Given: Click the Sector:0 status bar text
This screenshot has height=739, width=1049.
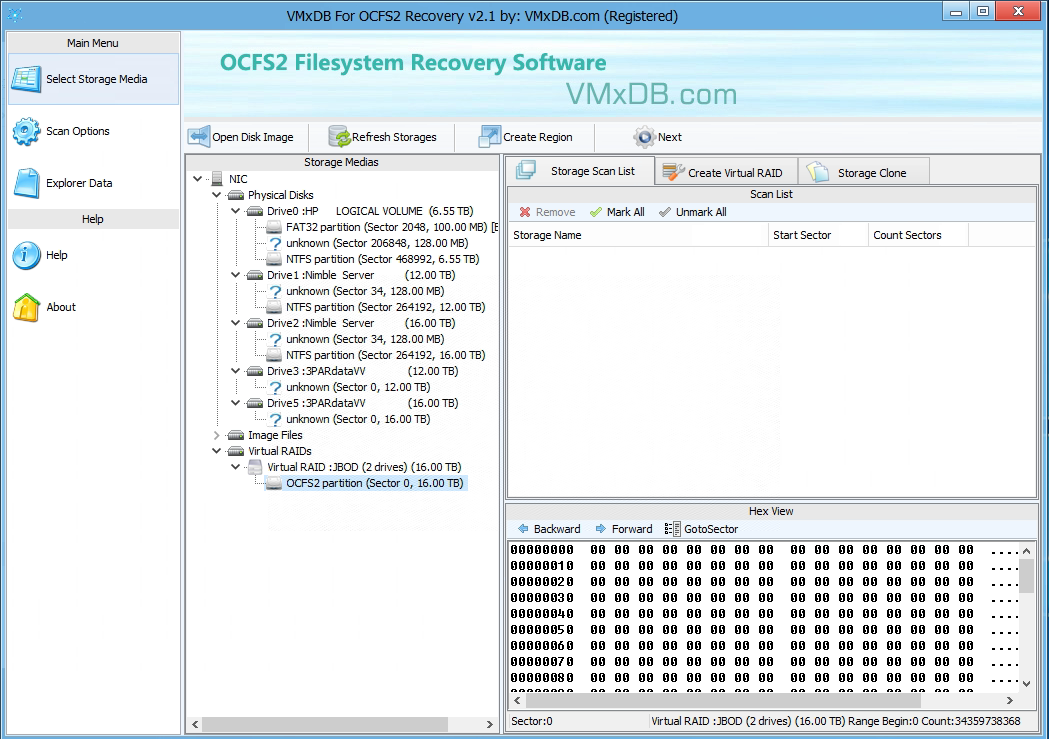Looking at the screenshot, I should pyautogui.click(x=532, y=722).
